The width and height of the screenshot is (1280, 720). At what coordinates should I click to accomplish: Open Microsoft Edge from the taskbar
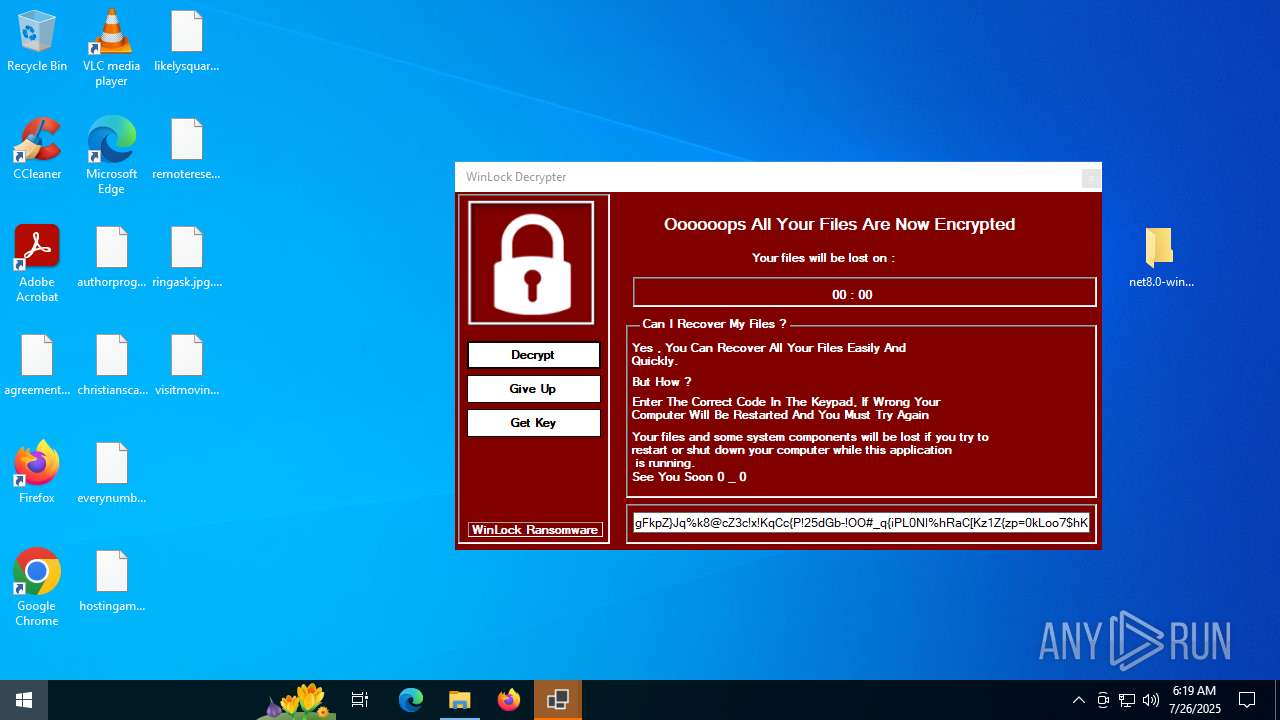point(411,700)
